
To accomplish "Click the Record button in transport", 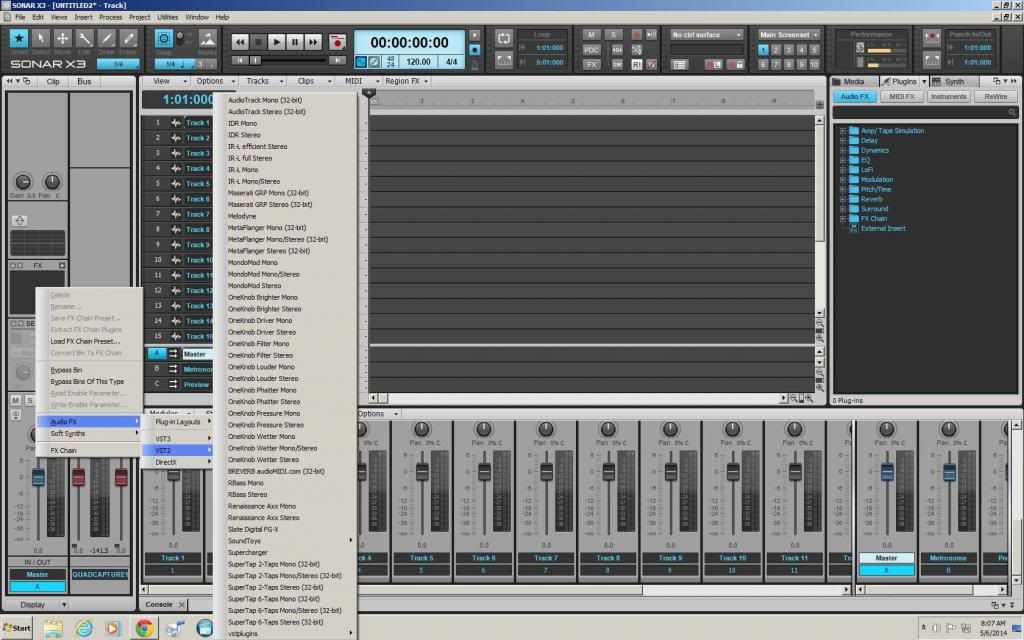I will click(x=338, y=42).
